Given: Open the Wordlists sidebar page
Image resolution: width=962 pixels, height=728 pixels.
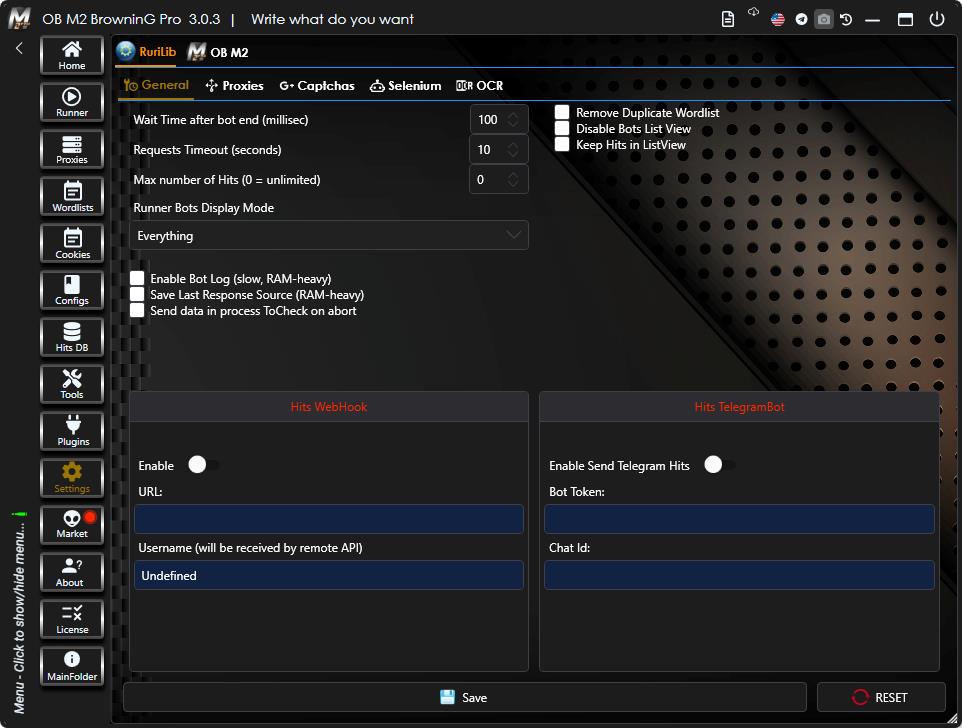Looking at the screenshot, I should click(x=72, y=196).
